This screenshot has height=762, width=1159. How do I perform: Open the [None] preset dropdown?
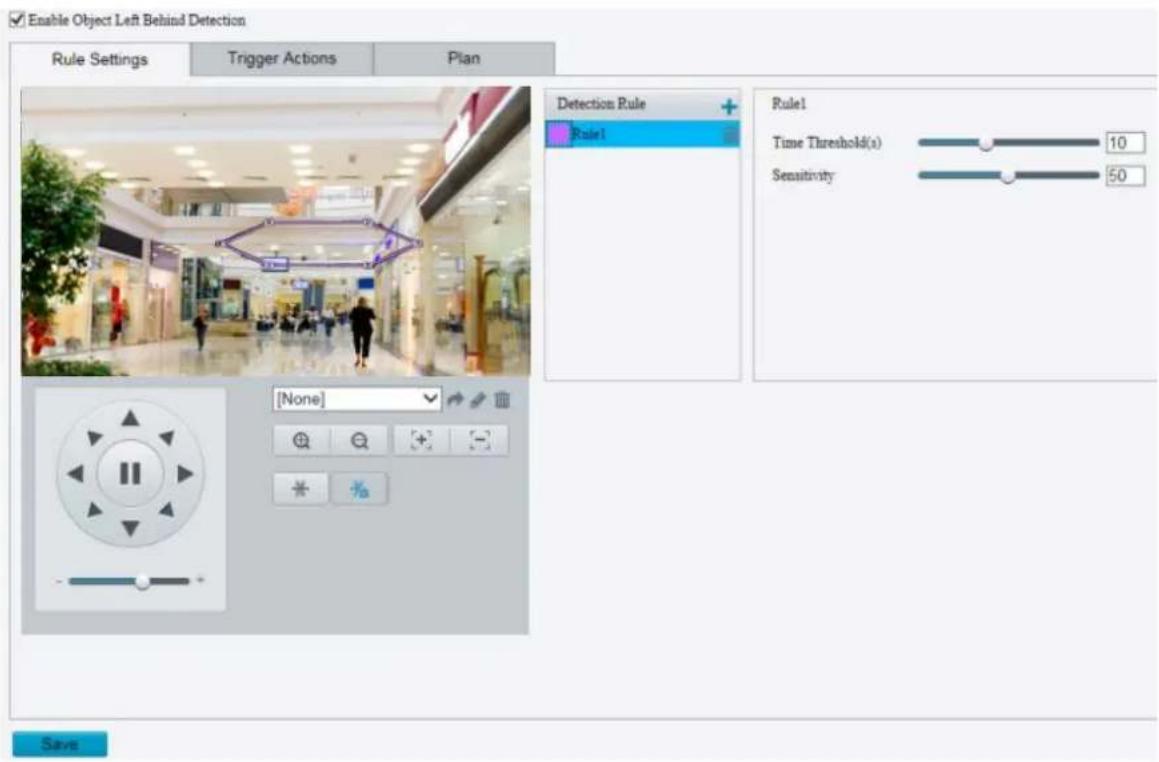coord(356,399)
